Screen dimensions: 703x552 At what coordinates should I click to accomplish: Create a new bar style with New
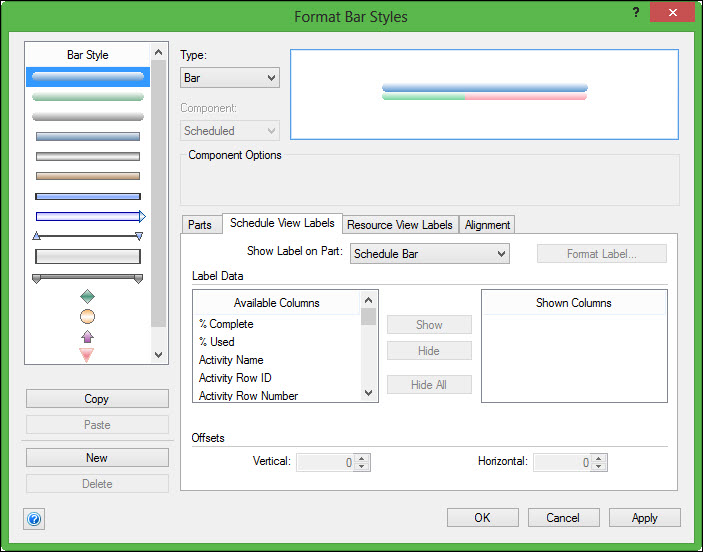[97, 458]
